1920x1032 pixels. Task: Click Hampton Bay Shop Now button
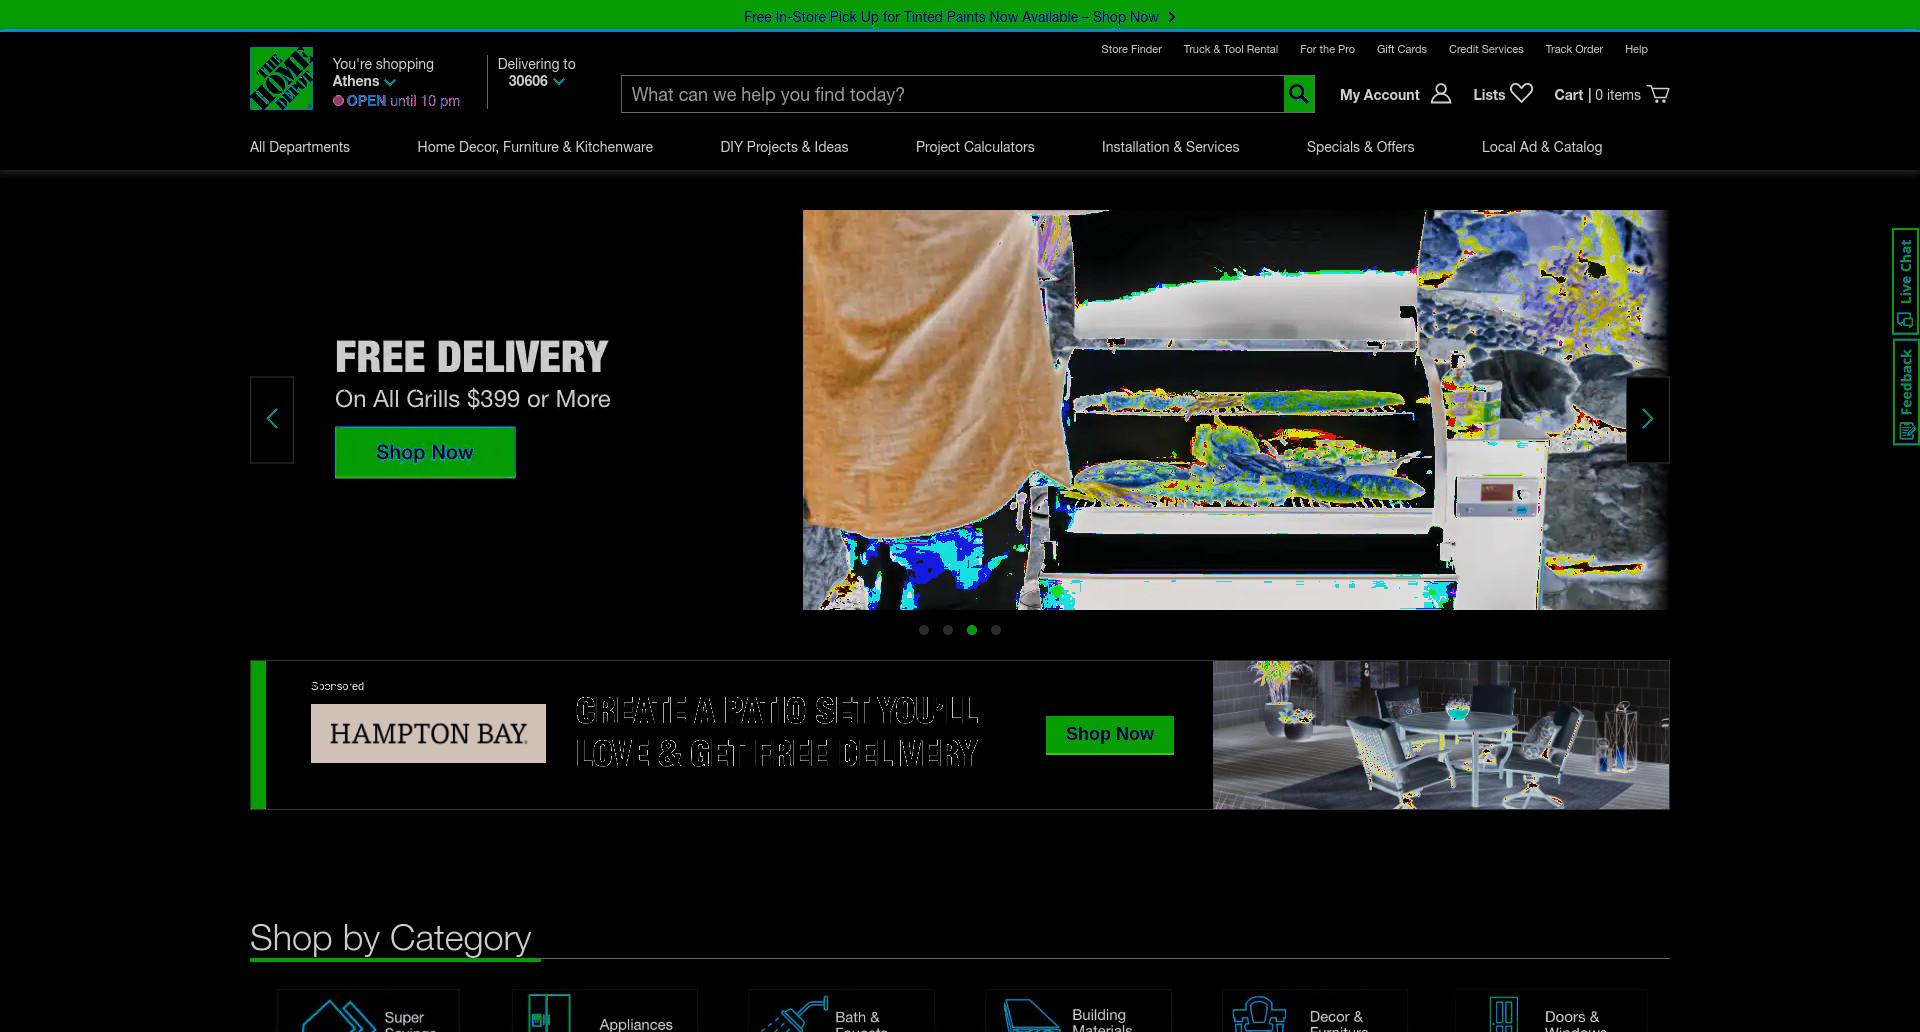click(x=1110, y=734)
